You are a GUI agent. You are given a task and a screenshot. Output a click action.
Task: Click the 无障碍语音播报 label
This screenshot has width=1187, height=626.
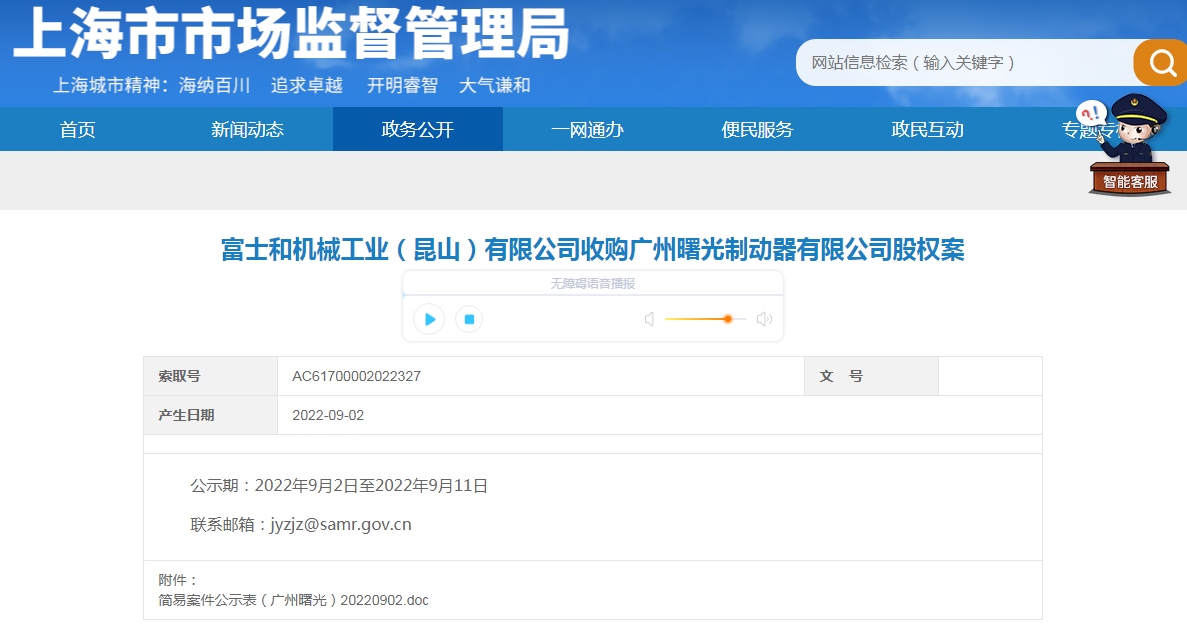pyautogui.click(x=593, y=284)
